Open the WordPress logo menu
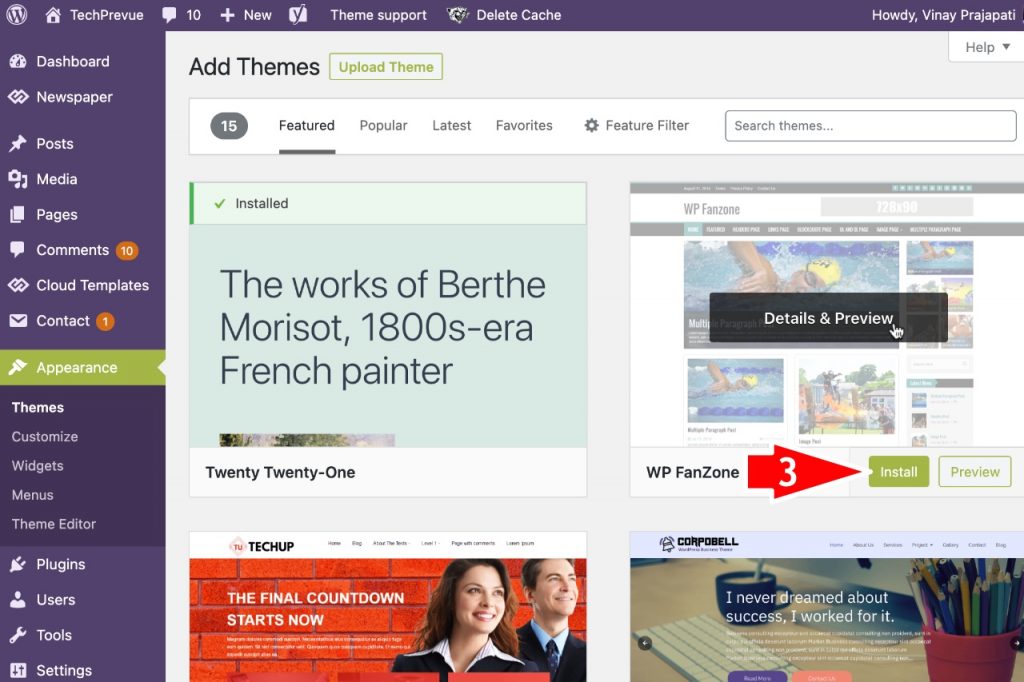Screen dimensions: 1024x682 click(x=17, y=14)
